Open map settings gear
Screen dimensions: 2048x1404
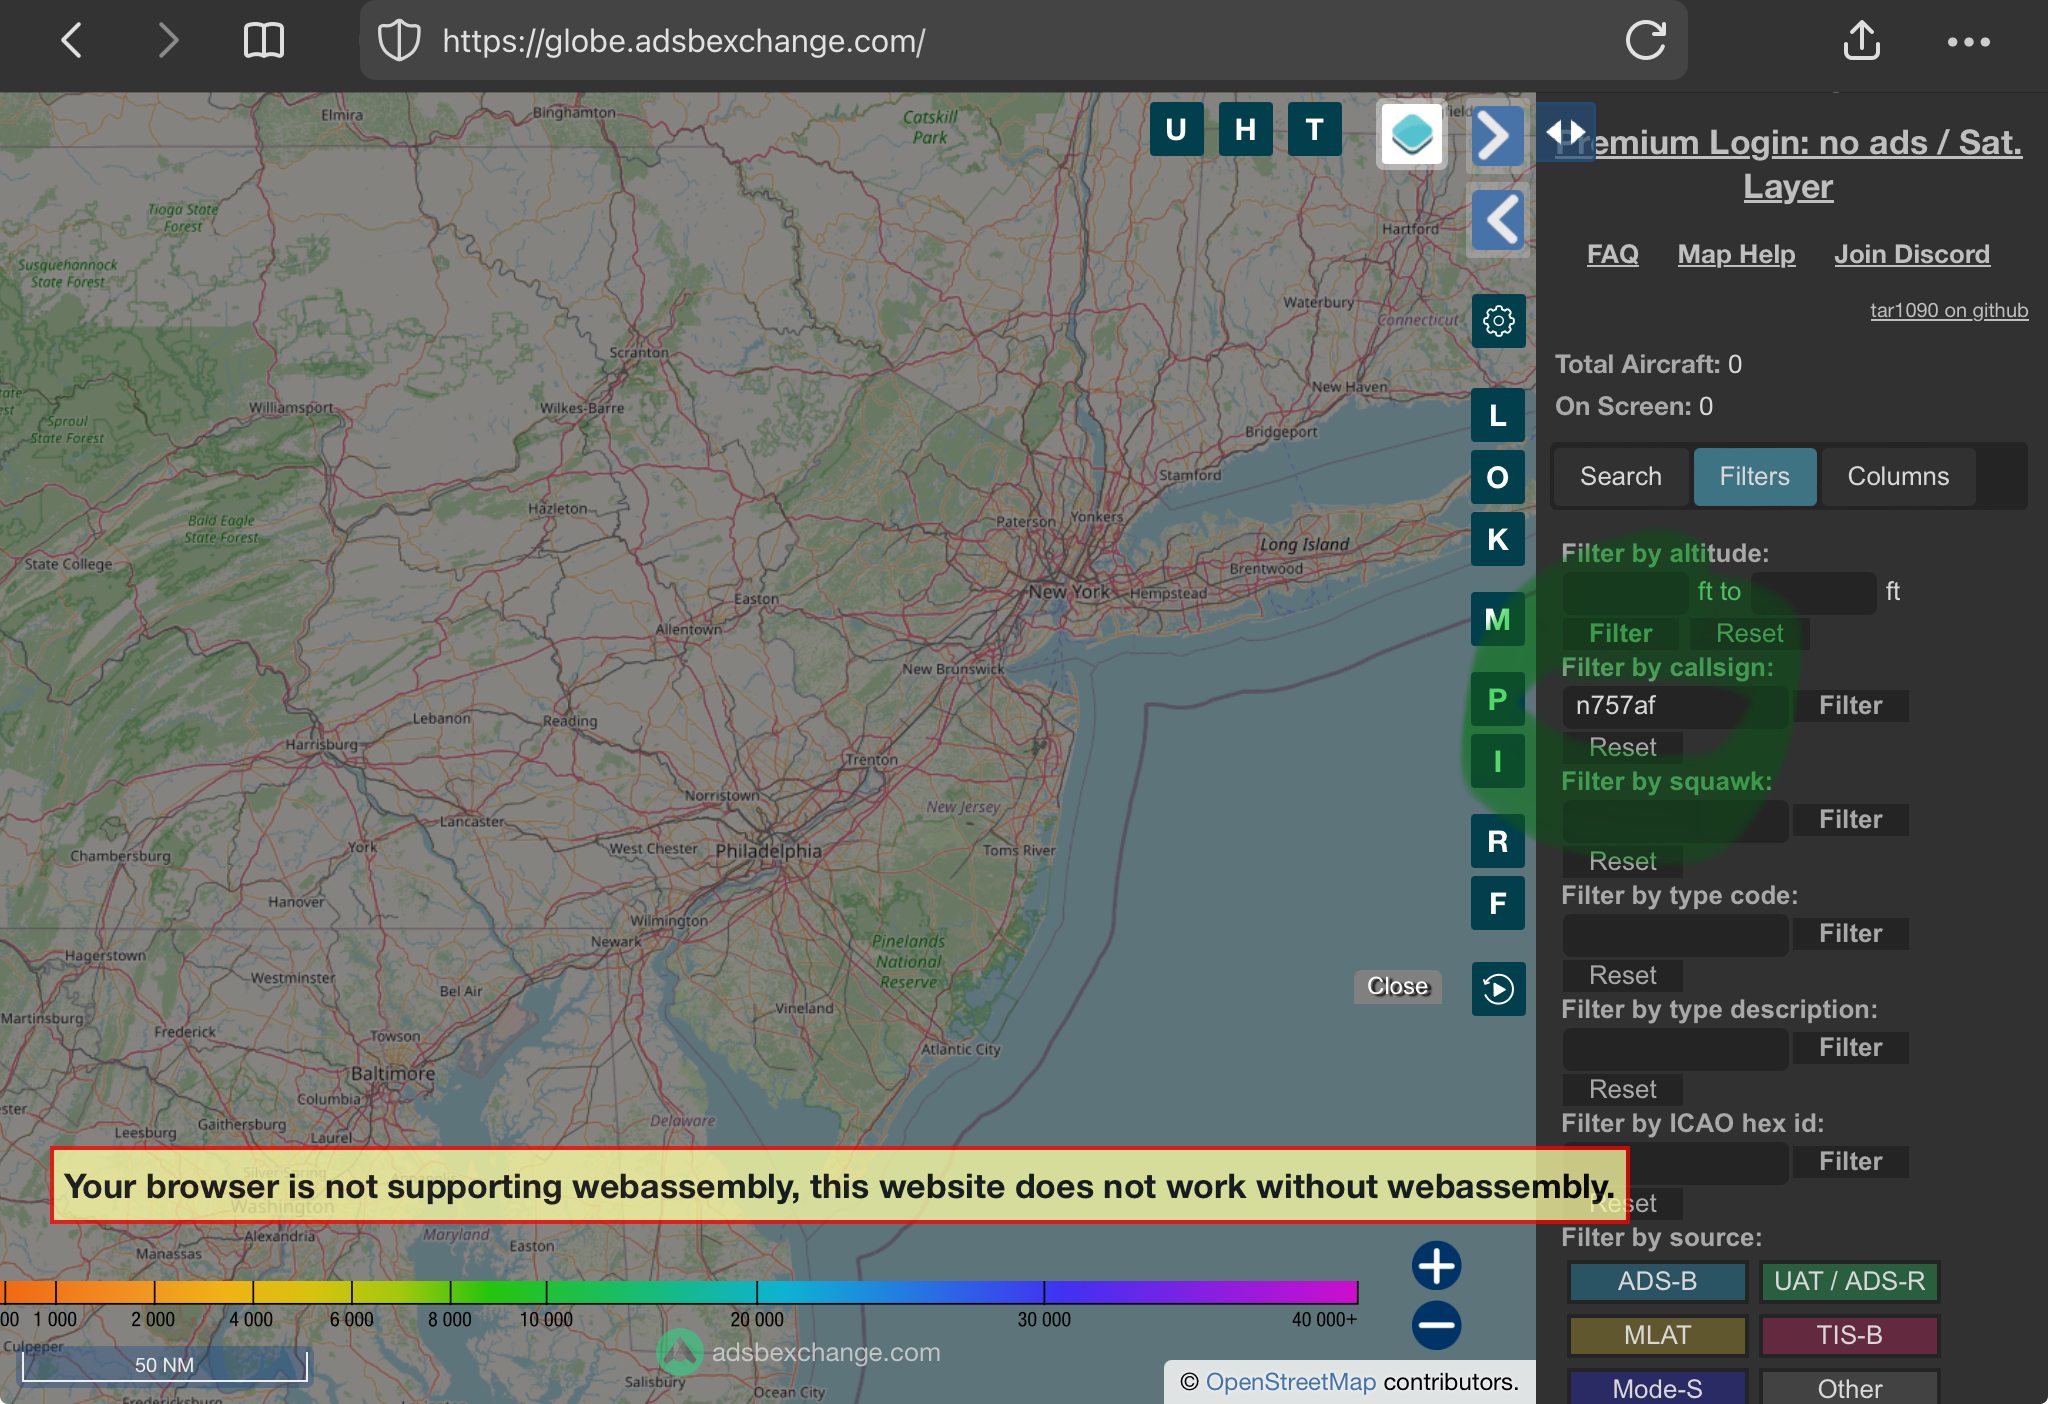[x=1498, y=321]
